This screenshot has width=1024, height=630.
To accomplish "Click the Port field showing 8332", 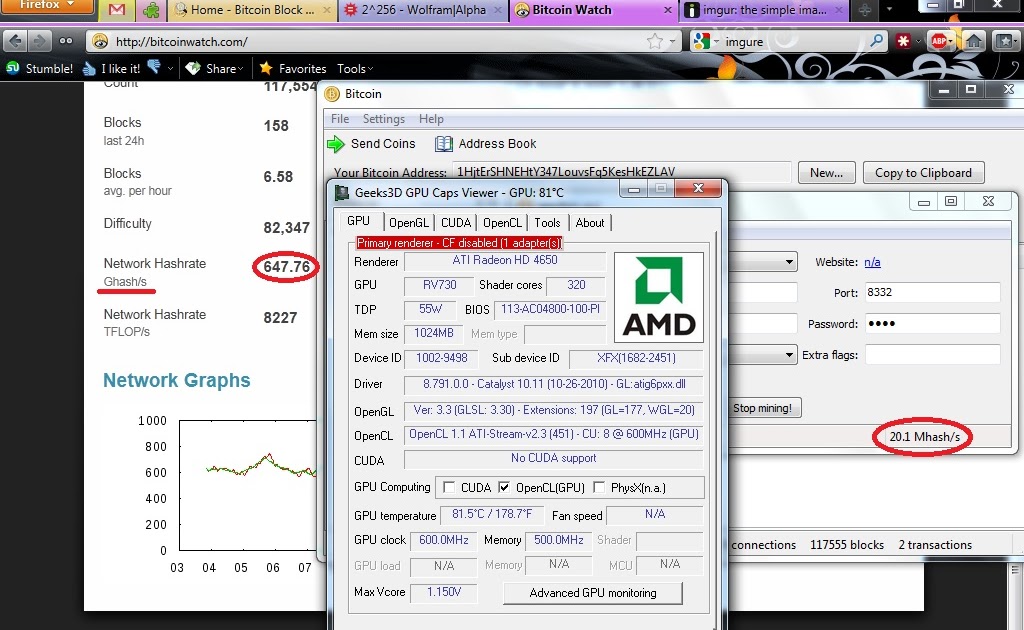I will [932, 292].
